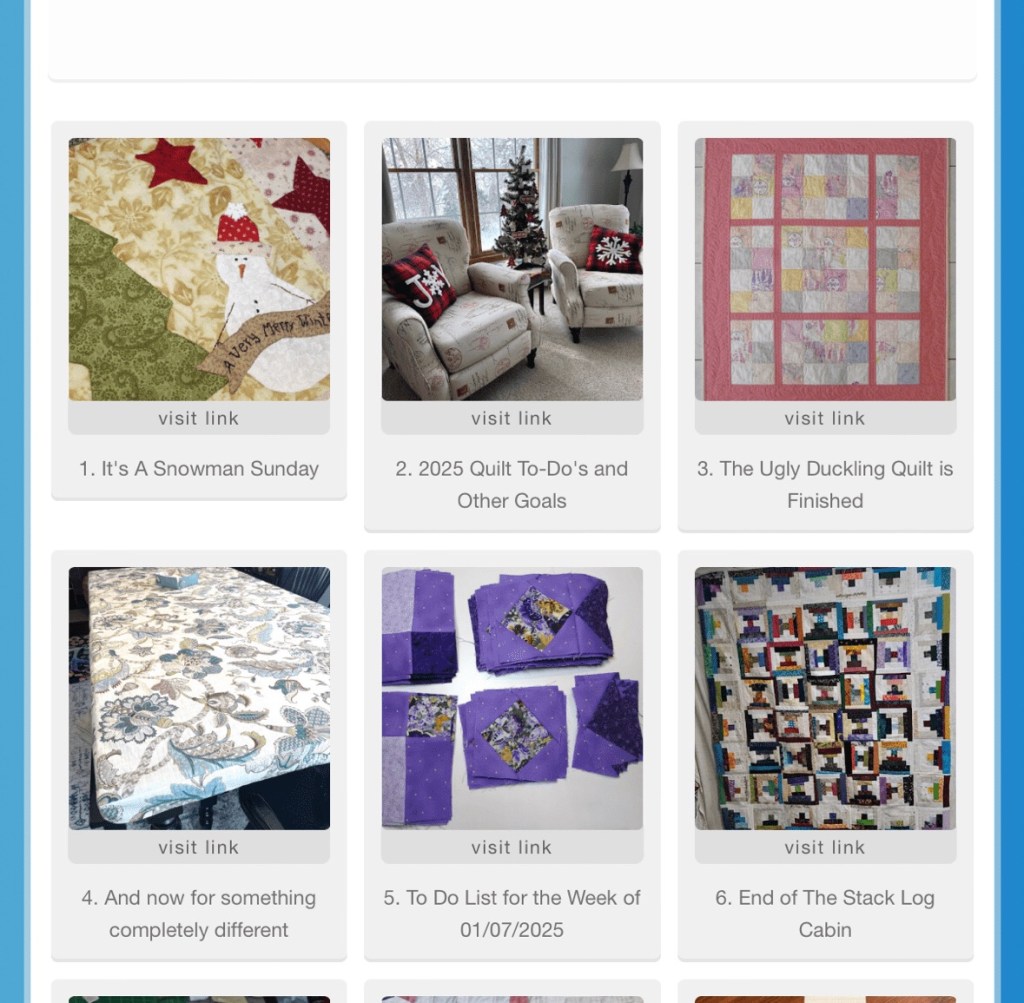Viewport: 1024px width, 1003px height.
Task: Open the armchairs with Christmas tree photo
Action: coord(512,269)
